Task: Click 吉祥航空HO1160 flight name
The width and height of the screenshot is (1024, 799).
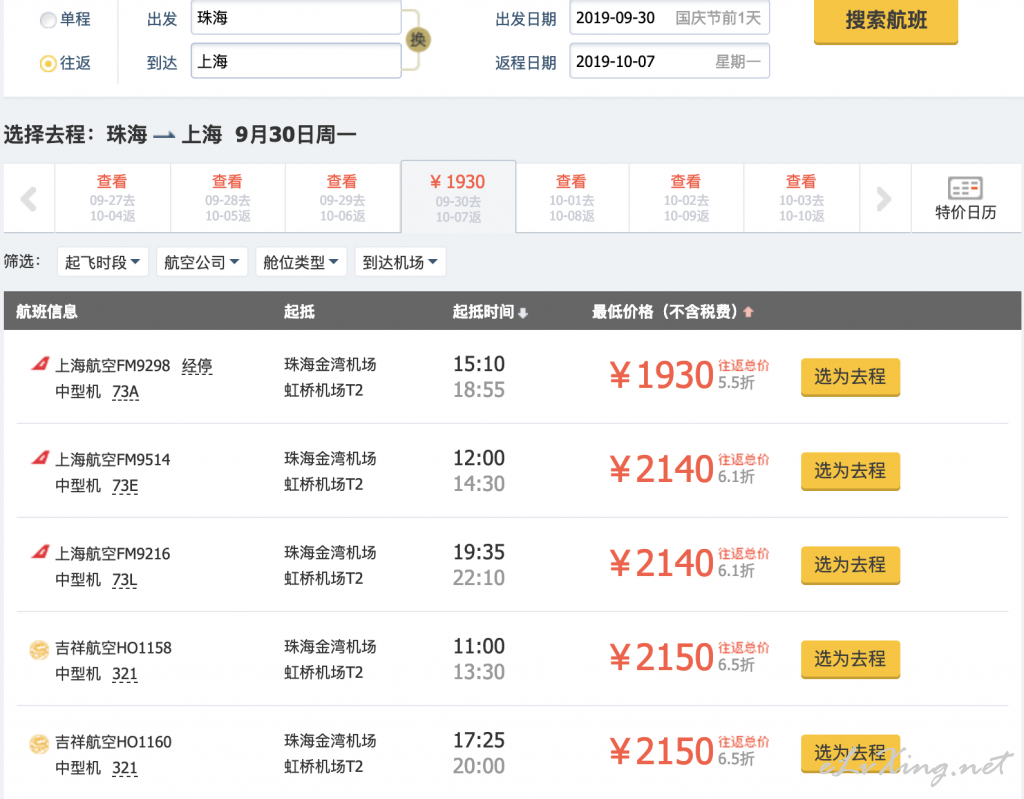Action: point(113,742)
